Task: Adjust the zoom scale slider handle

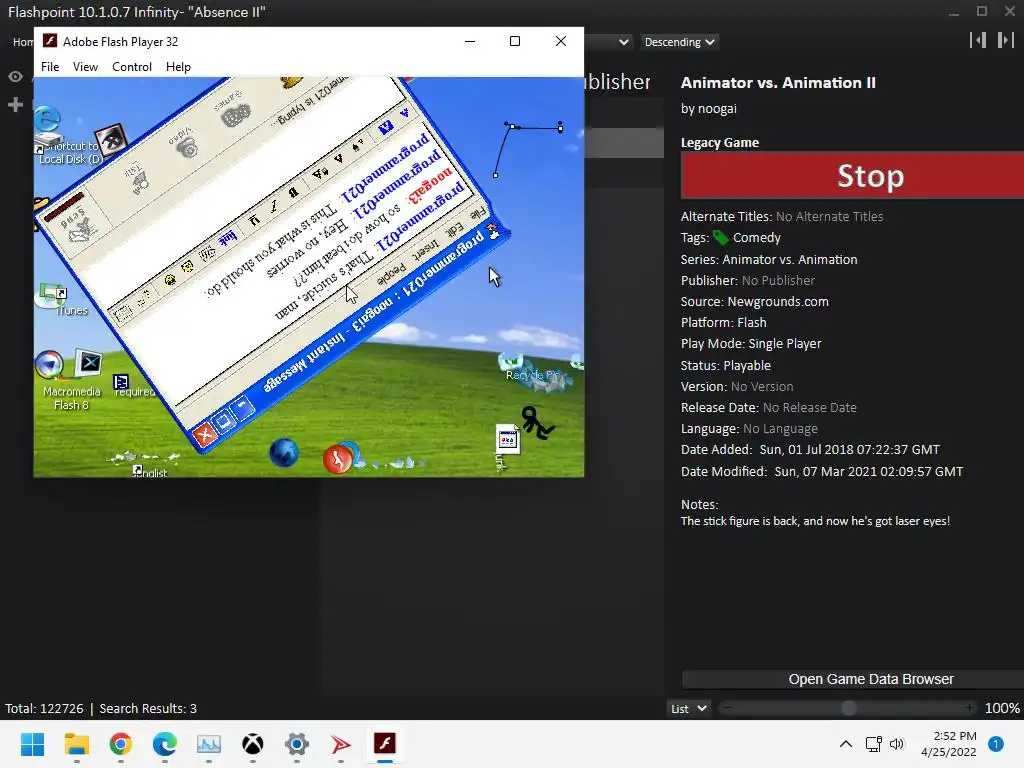Action: (848, 709)
